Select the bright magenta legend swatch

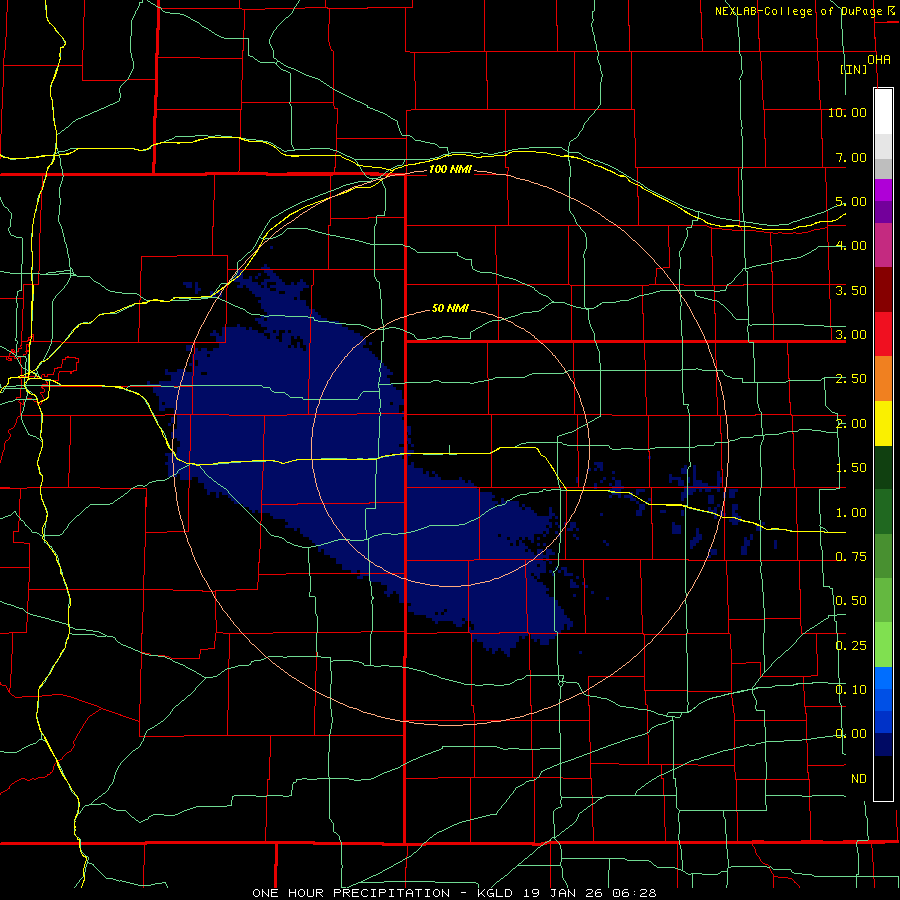(883, 190)
